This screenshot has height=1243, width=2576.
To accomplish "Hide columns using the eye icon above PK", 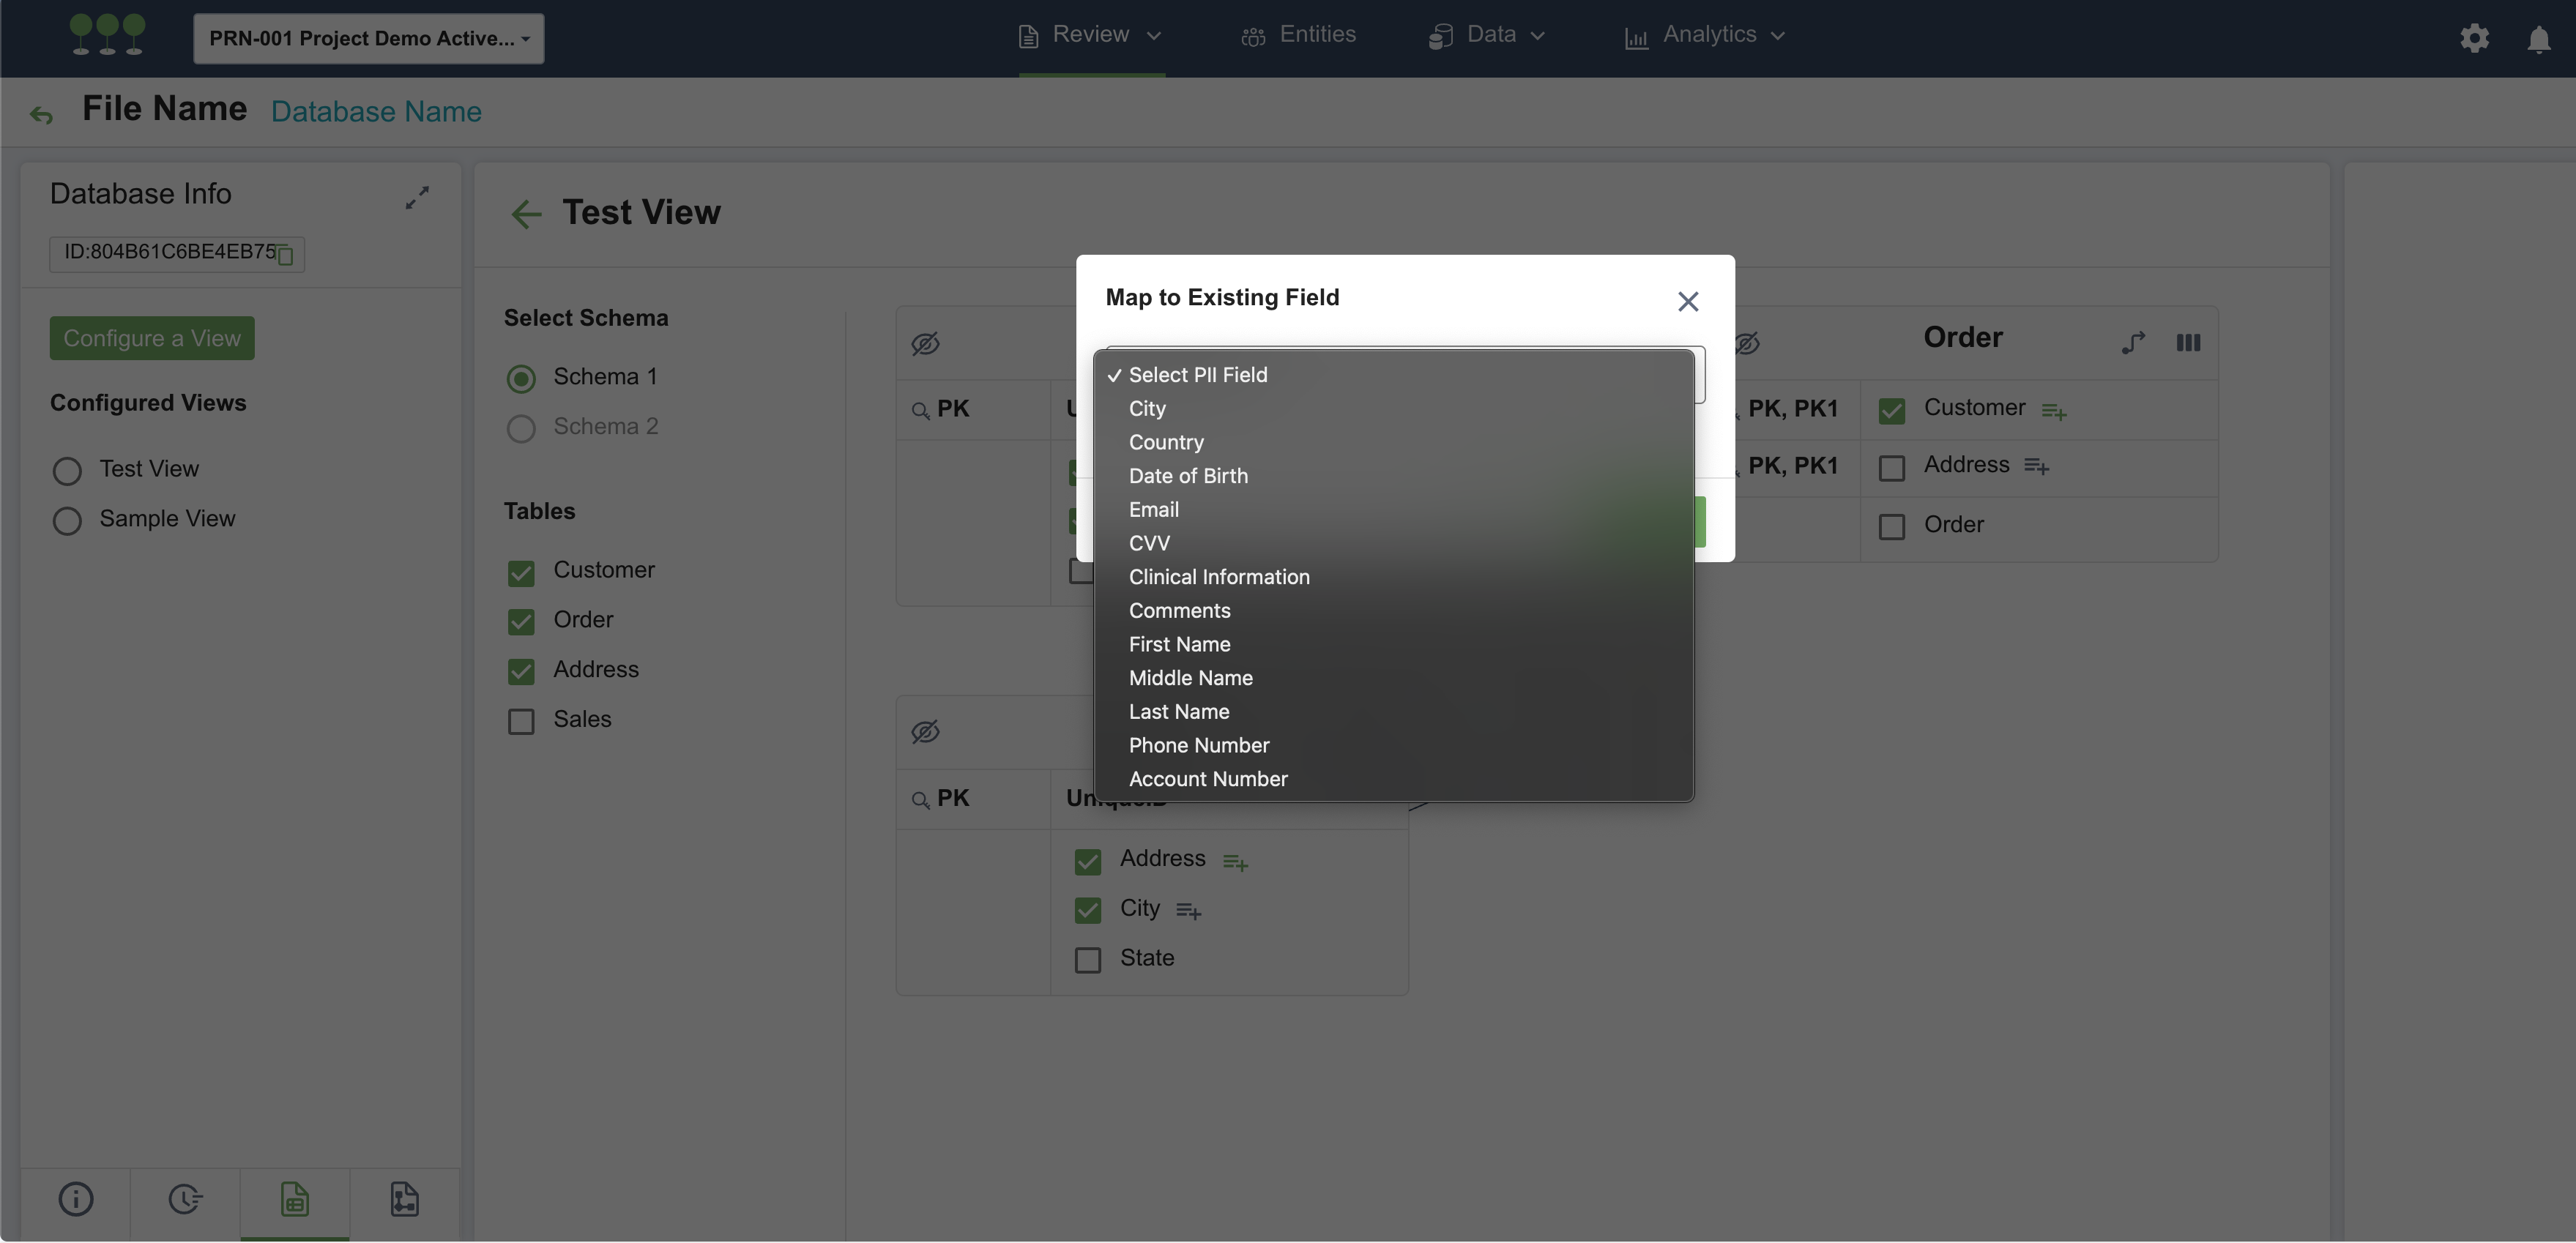I will pyautogui.click(x=926, y=343).
